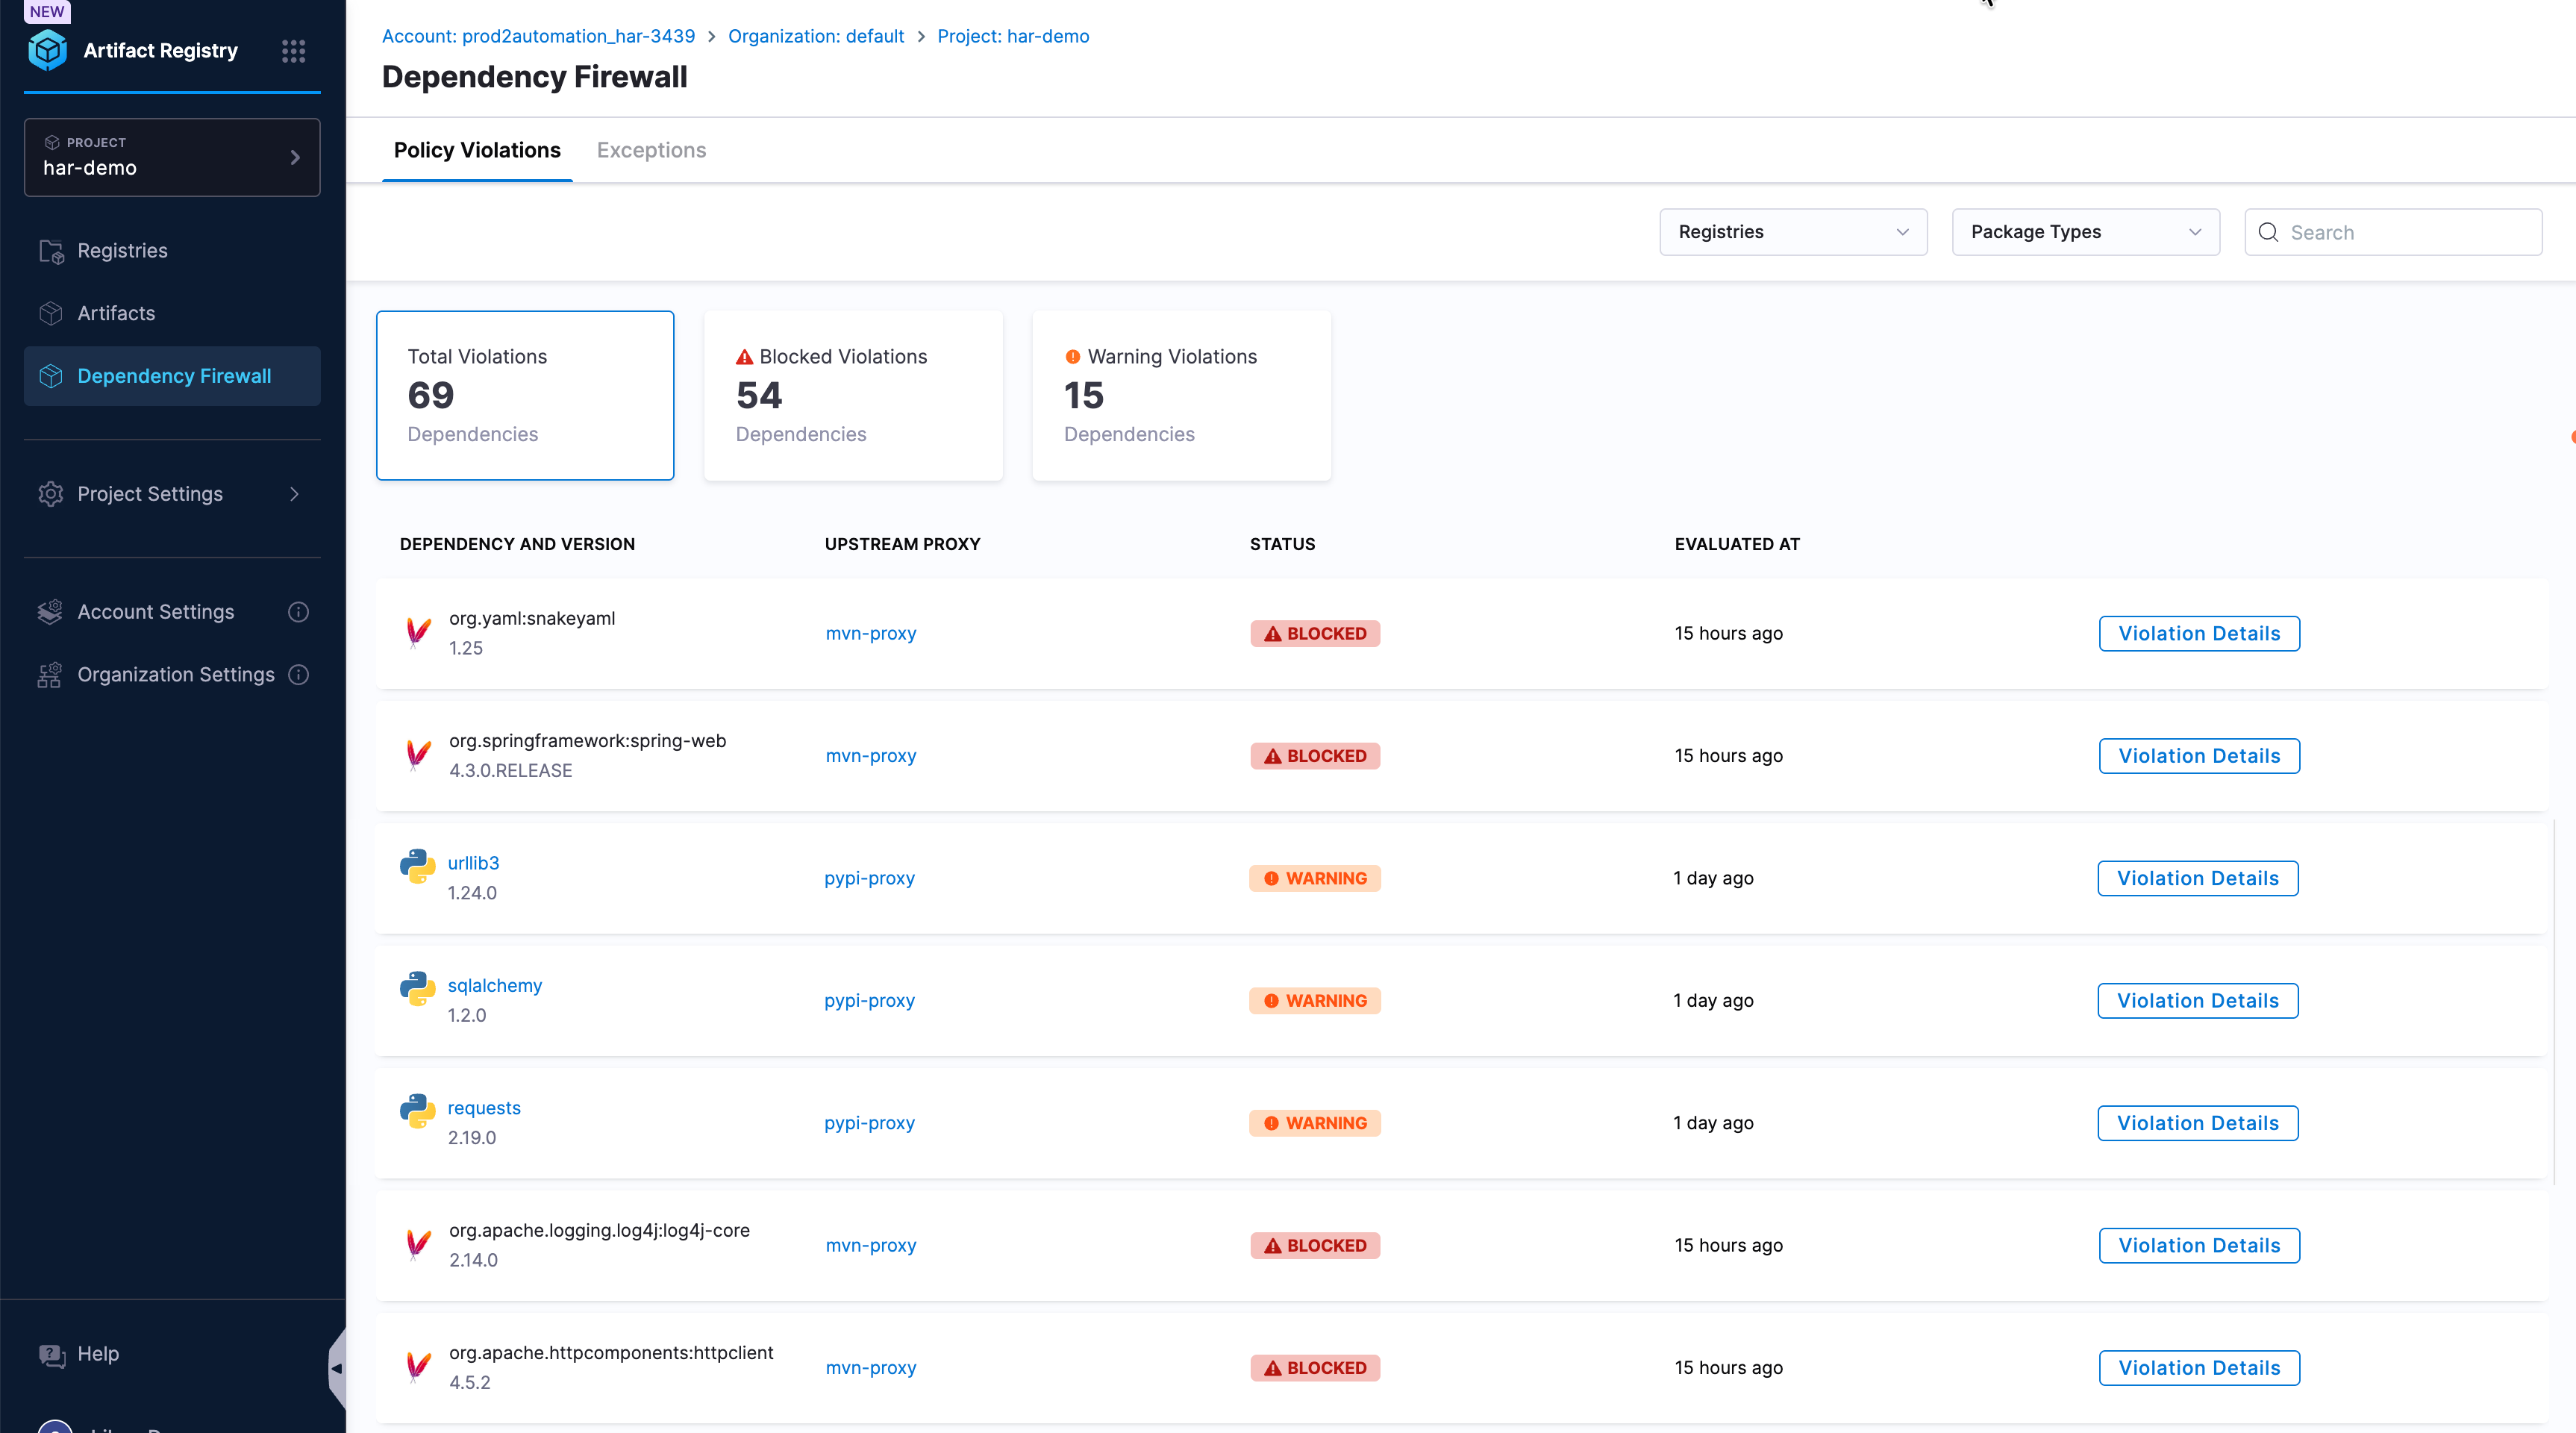Open the Organization: default breadcrumb link
The width and height of the screenshot is (2576, 1433).
coord(815,36)
